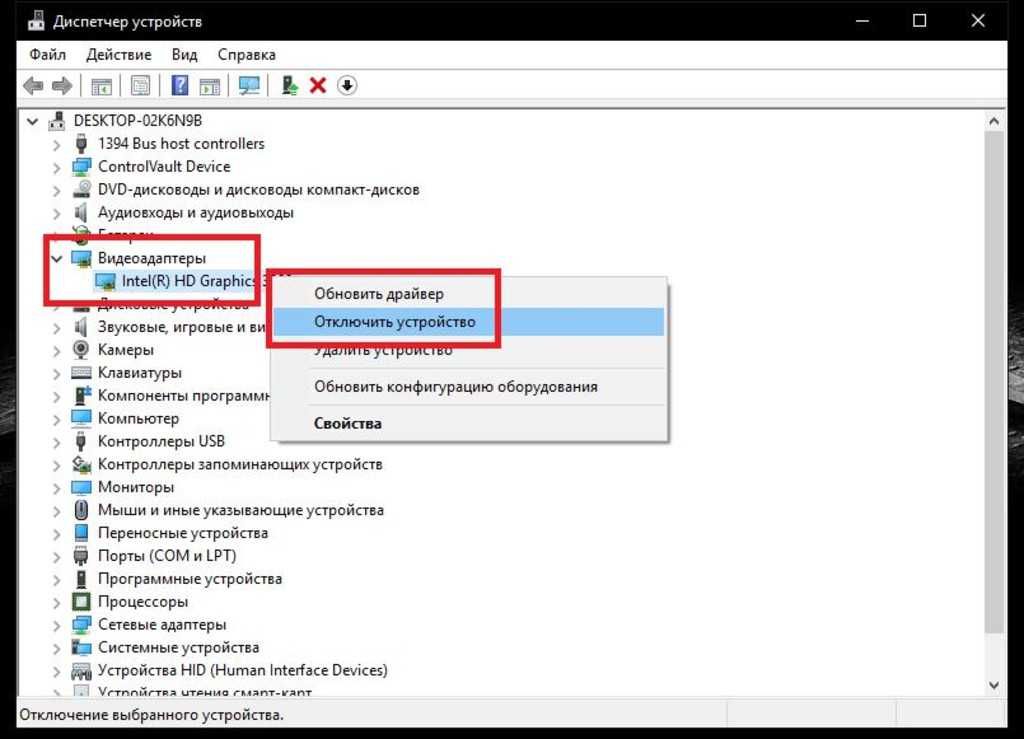Click the down-arrow disable device toolbar icon
The image size is (1024, 739).
click(x=347, y=86)
